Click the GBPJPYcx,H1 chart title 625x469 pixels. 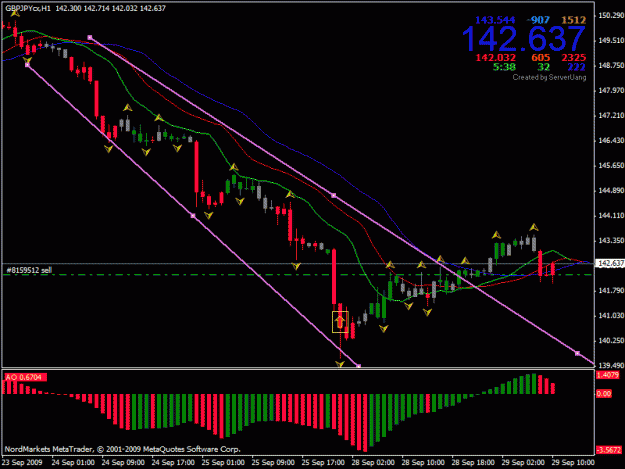click(28, 8)
